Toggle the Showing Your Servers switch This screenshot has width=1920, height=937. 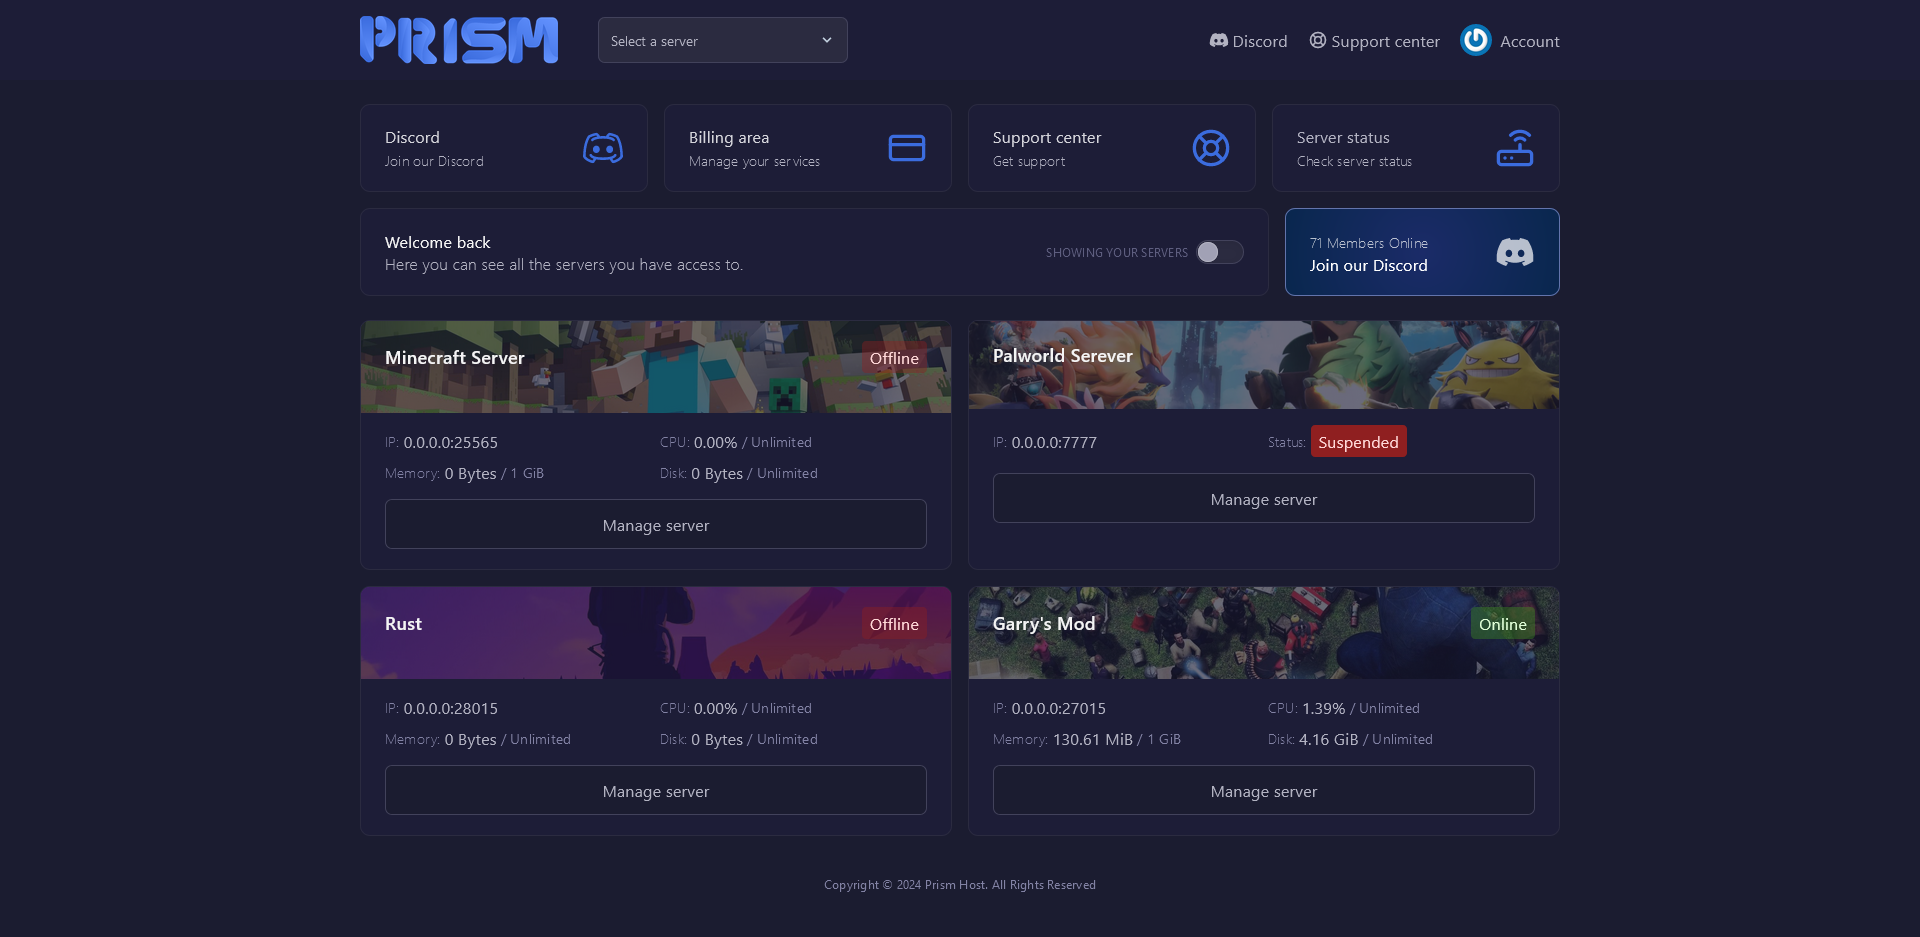coord(1219,252)
